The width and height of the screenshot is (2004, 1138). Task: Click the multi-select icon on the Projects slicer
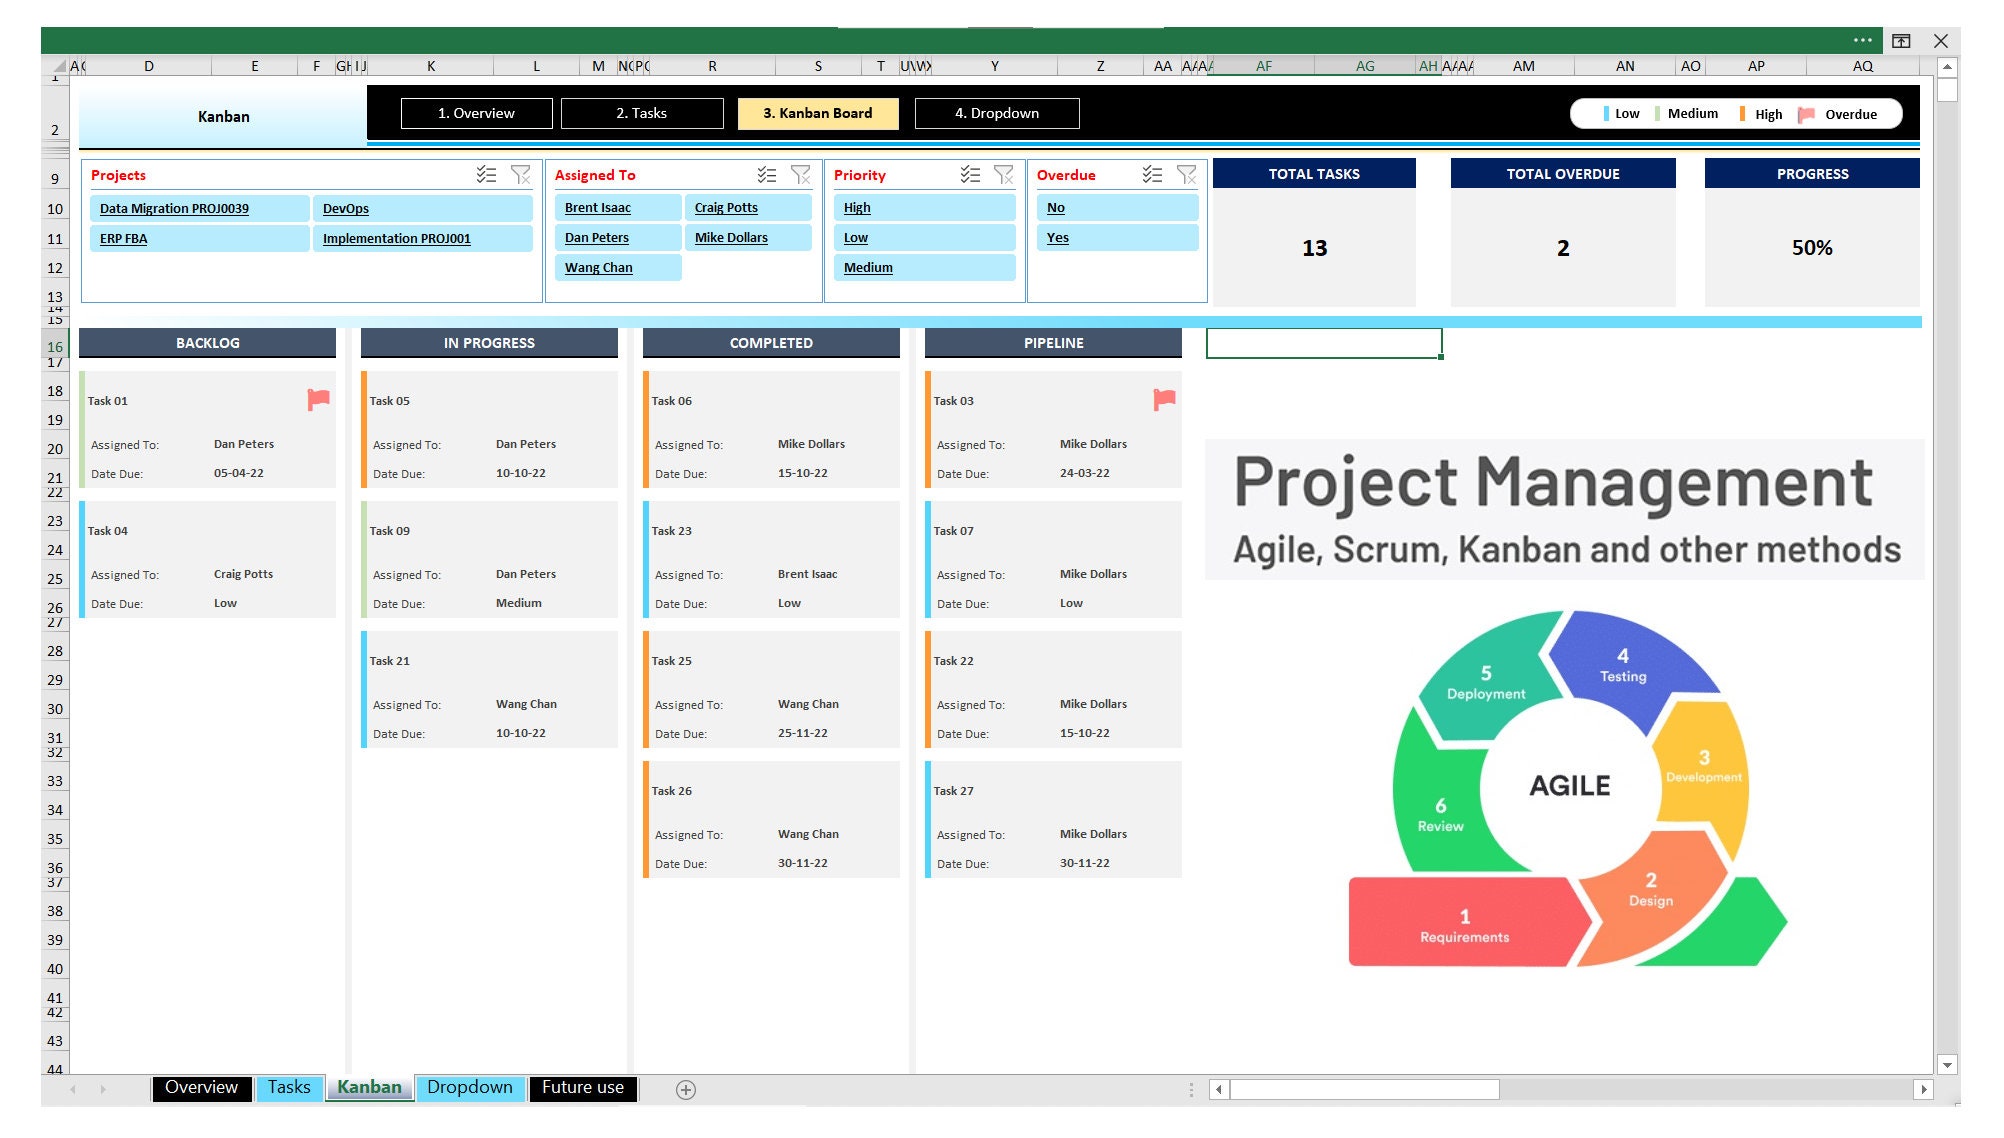(x=487, y=174)
